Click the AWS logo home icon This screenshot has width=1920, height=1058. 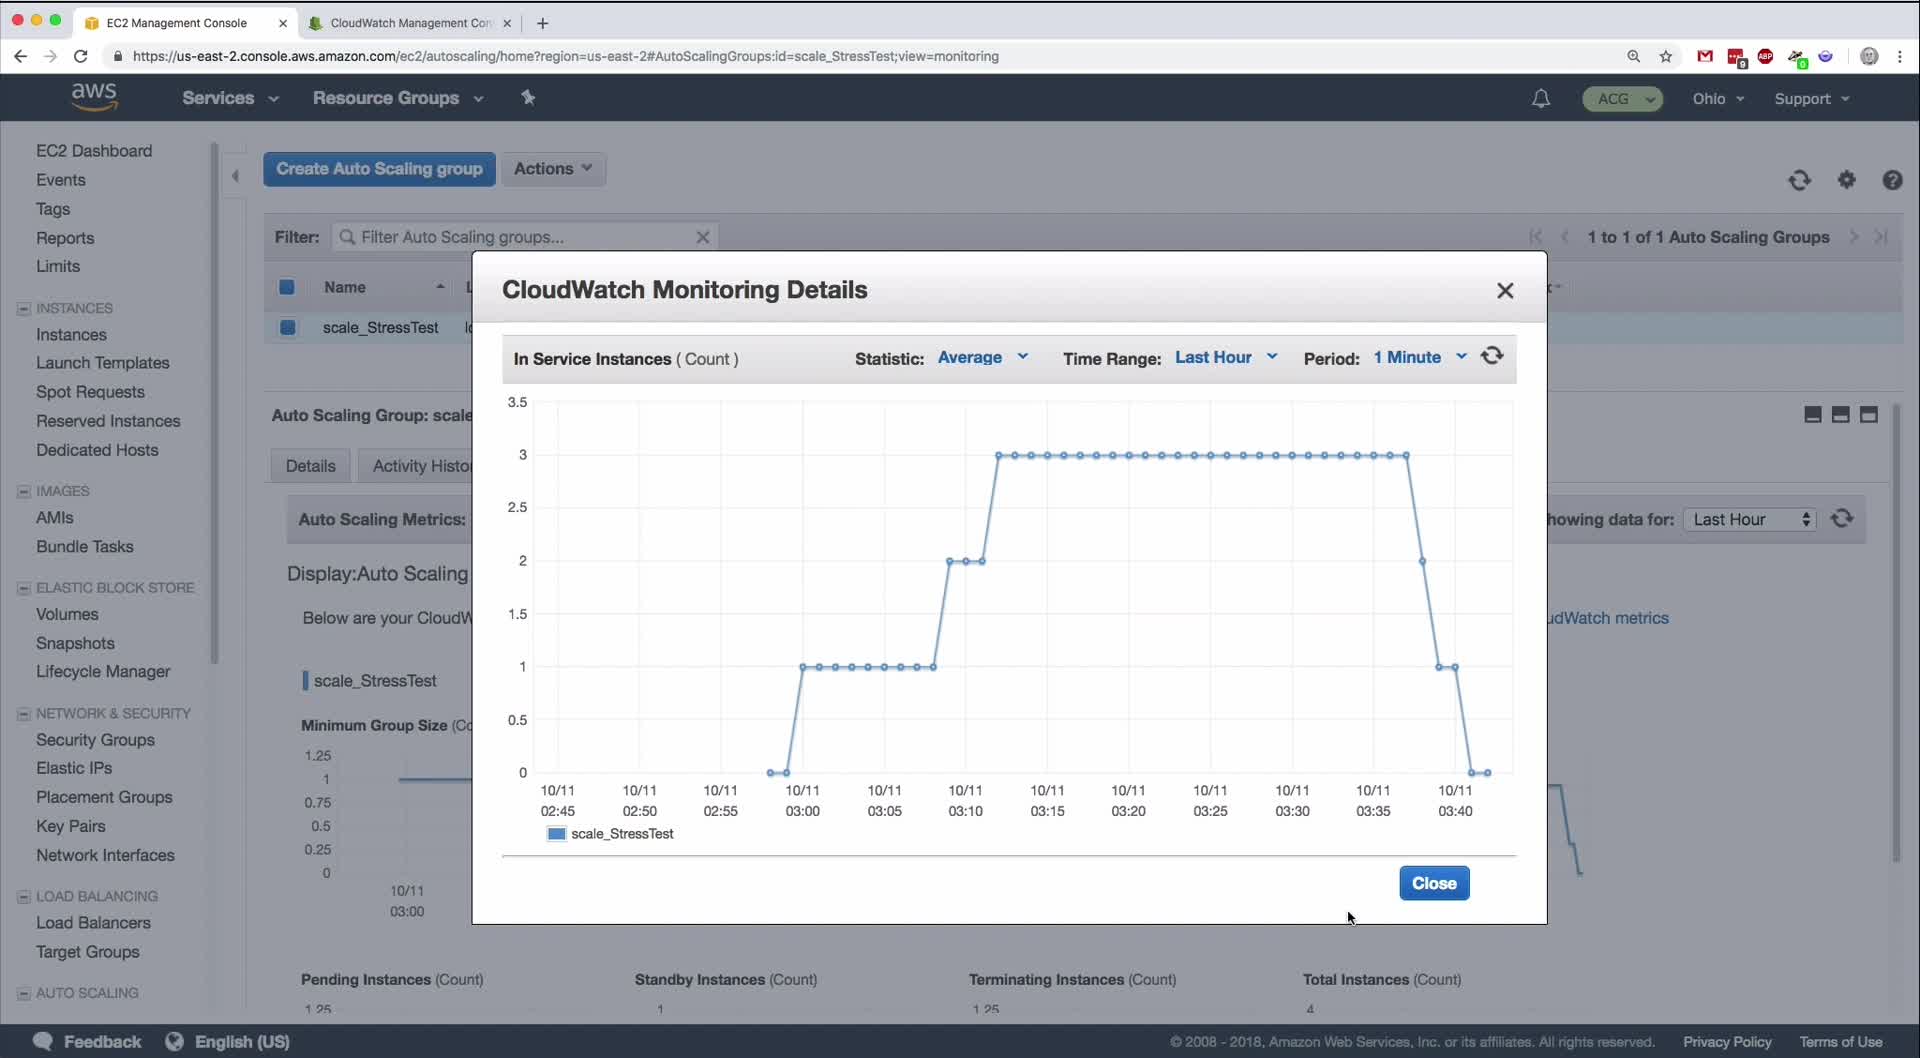(94, 97)
